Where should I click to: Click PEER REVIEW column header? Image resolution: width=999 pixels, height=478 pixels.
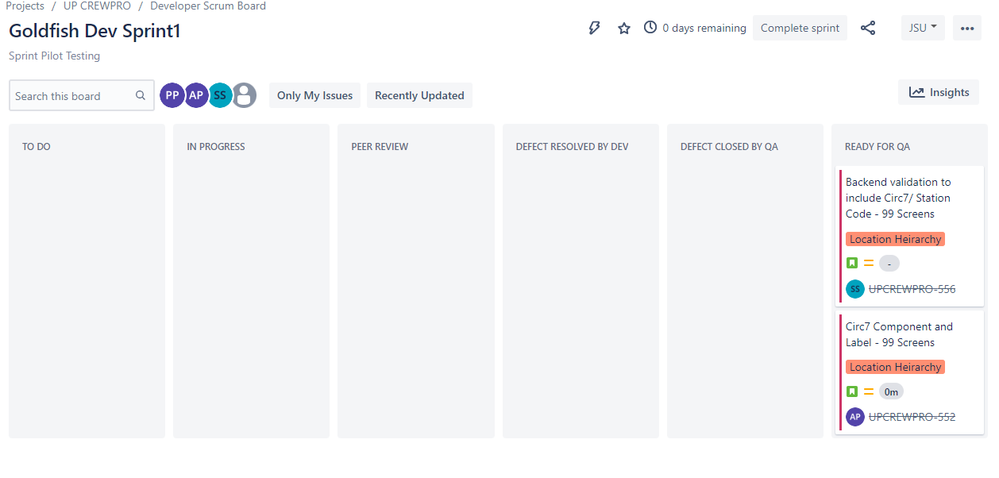point(380,147)
